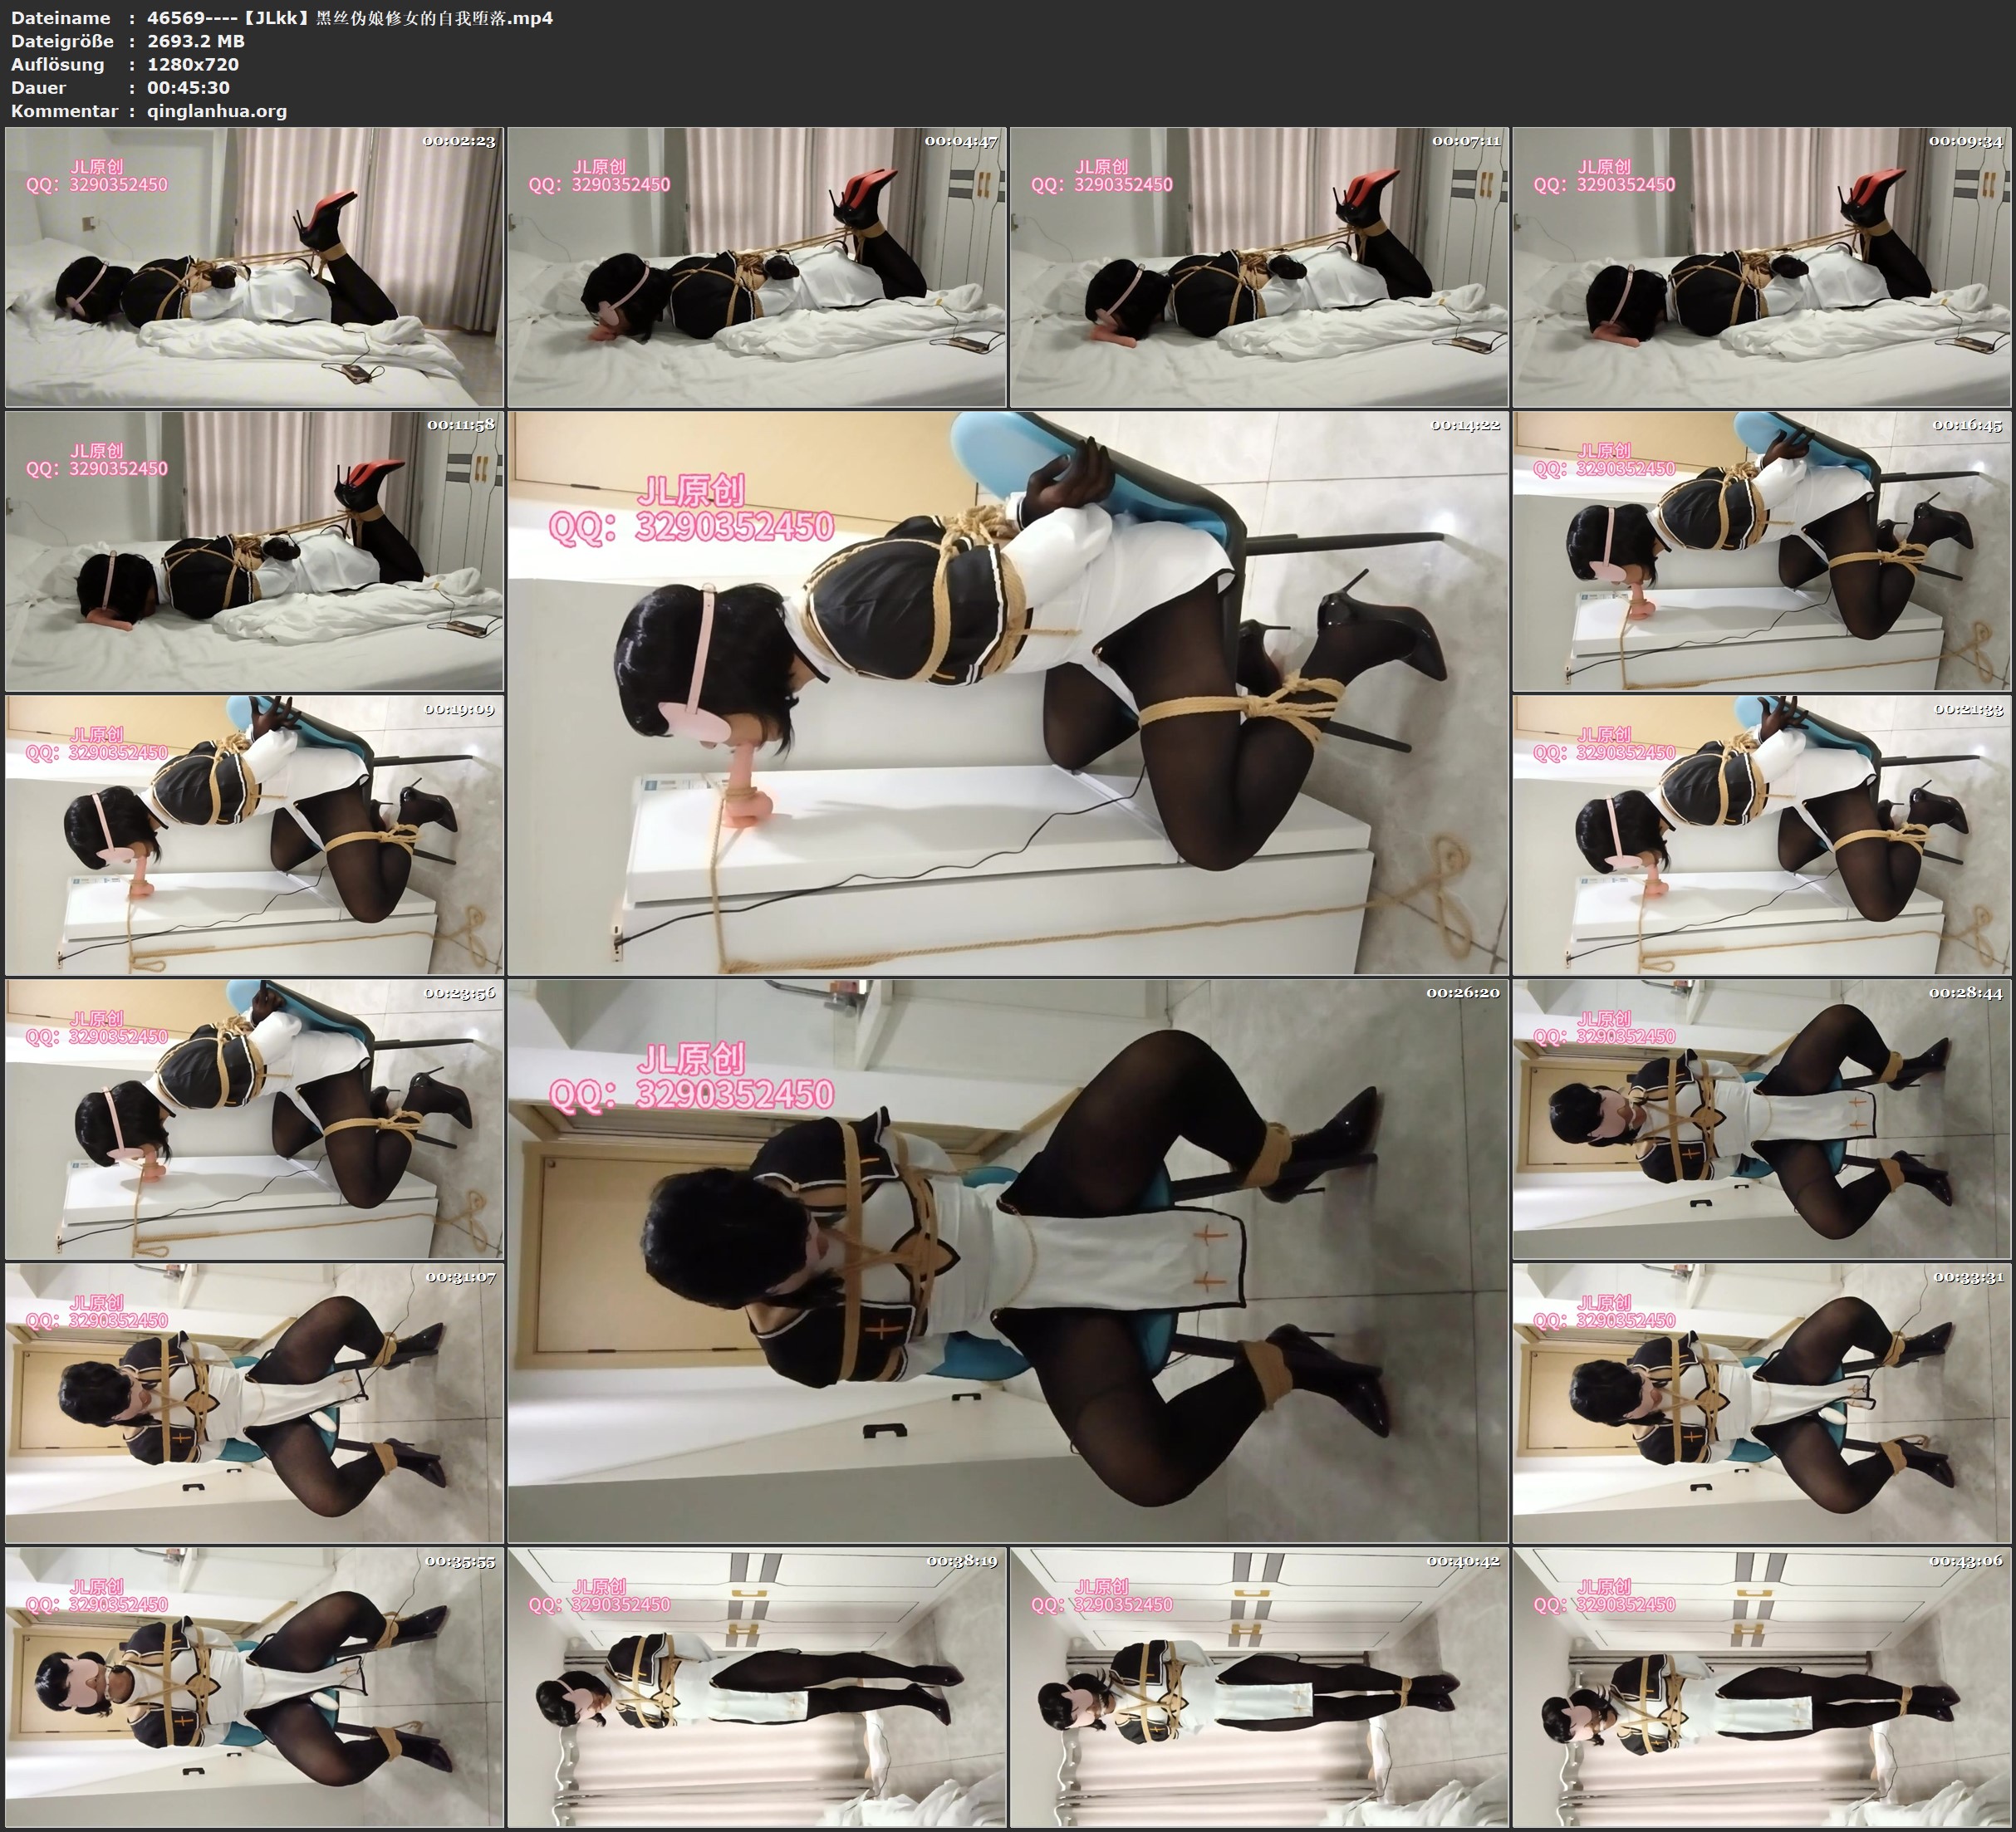Click the 00:45:30 duration value
This screenshot has width=2016, height=1832.
click(x=188, y=87)
